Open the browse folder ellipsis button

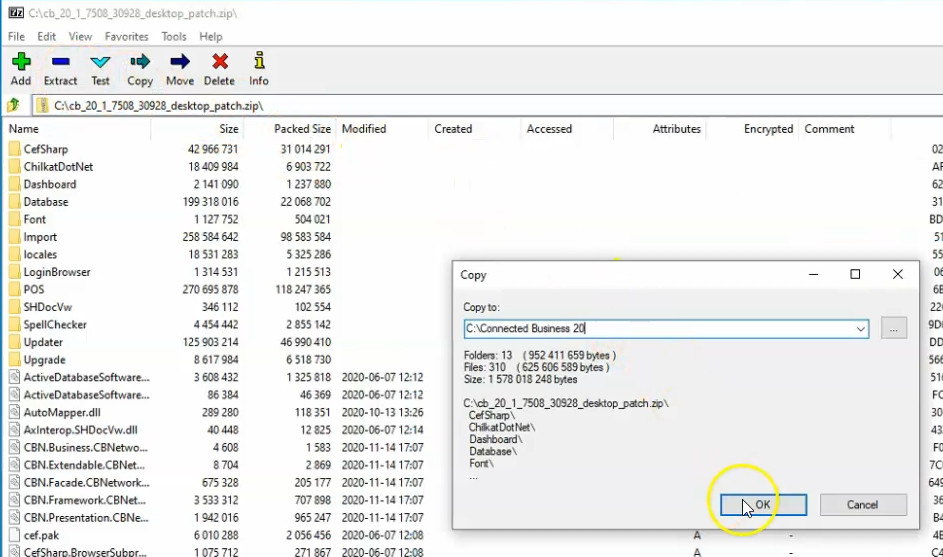click(x=893, y=328)
